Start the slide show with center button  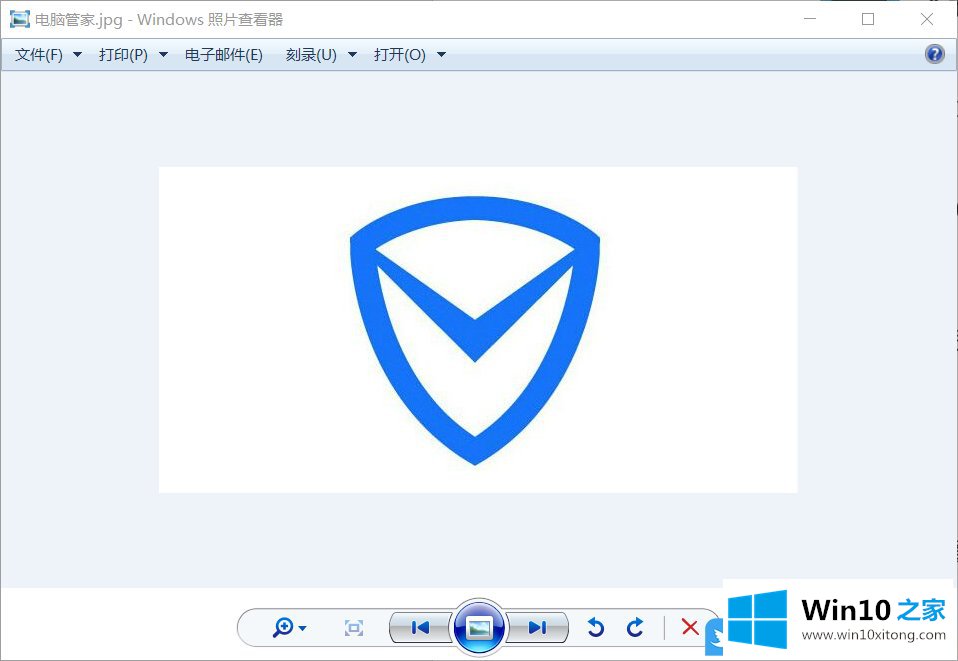pyautogui.click(x=480, y=627)
